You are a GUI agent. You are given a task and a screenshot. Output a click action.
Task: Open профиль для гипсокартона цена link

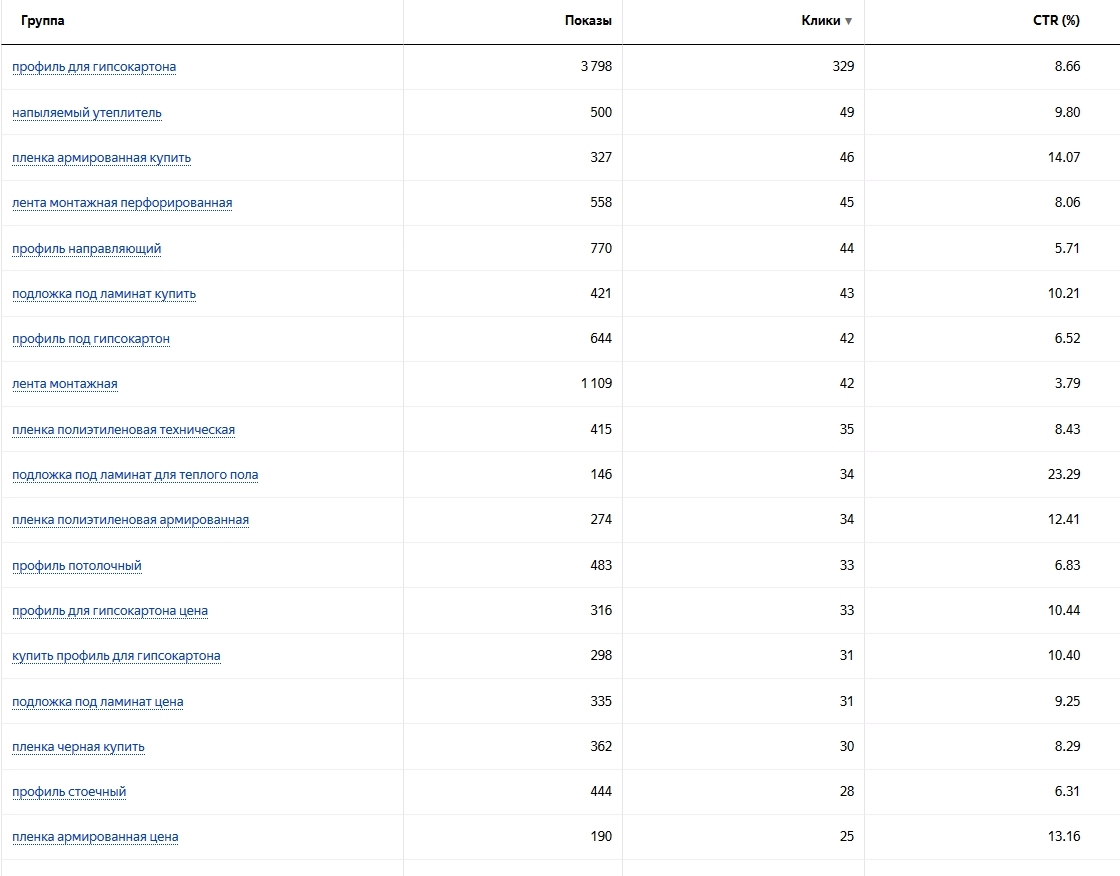tap(110, 611)
